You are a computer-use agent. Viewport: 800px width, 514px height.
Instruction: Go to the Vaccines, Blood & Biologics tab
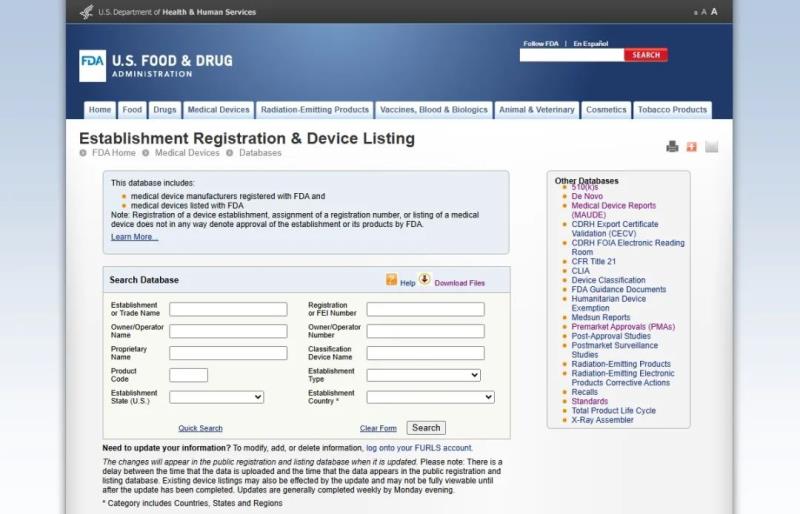tap(434, 110)
